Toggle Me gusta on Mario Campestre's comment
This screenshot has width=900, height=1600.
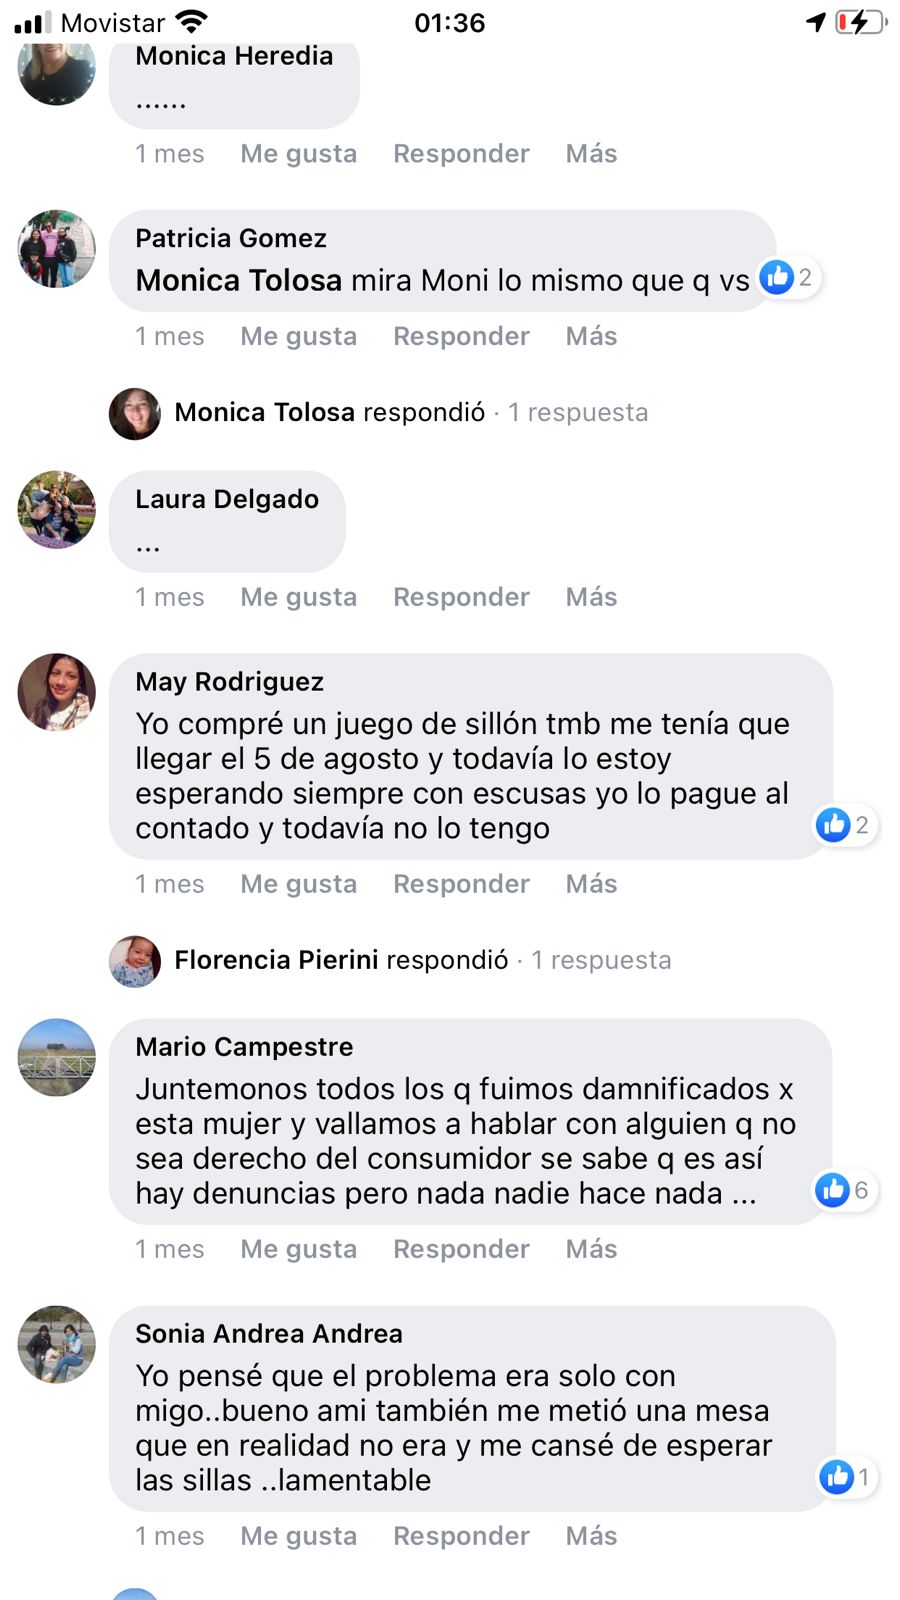coord(298,1249)
